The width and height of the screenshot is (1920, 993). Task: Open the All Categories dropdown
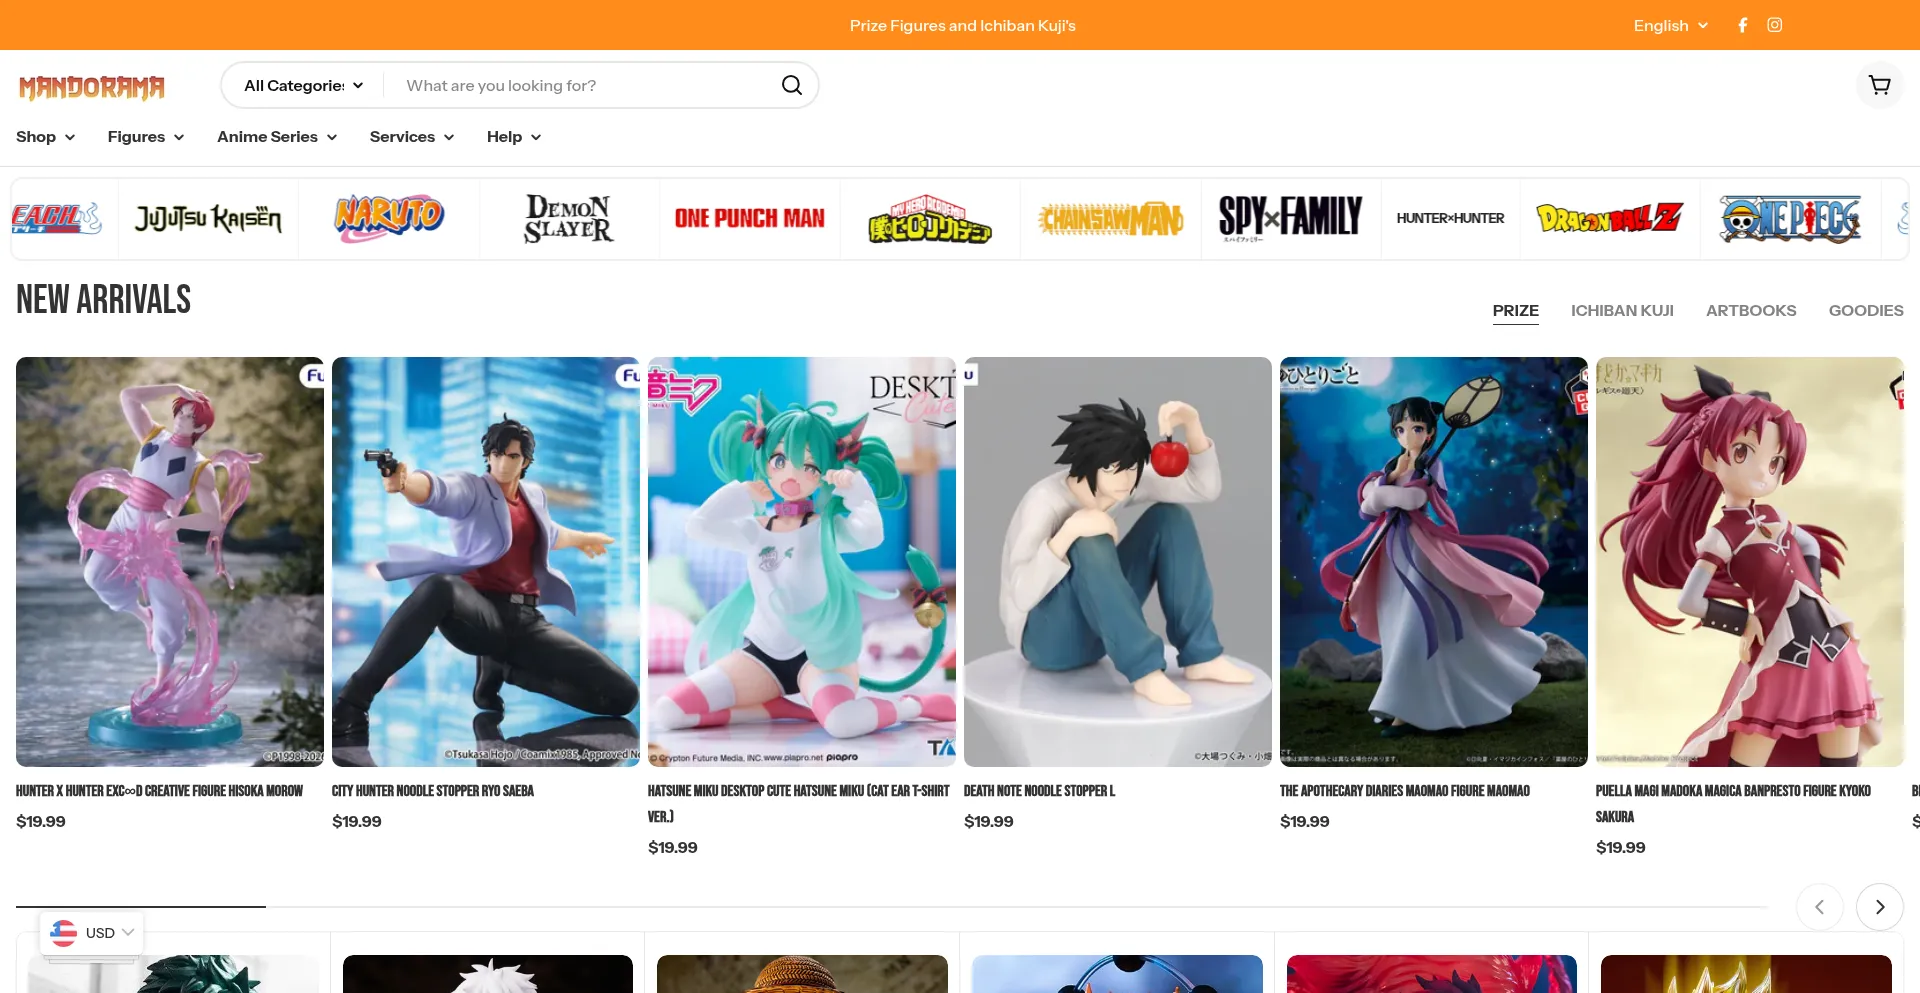click(303, 86)
